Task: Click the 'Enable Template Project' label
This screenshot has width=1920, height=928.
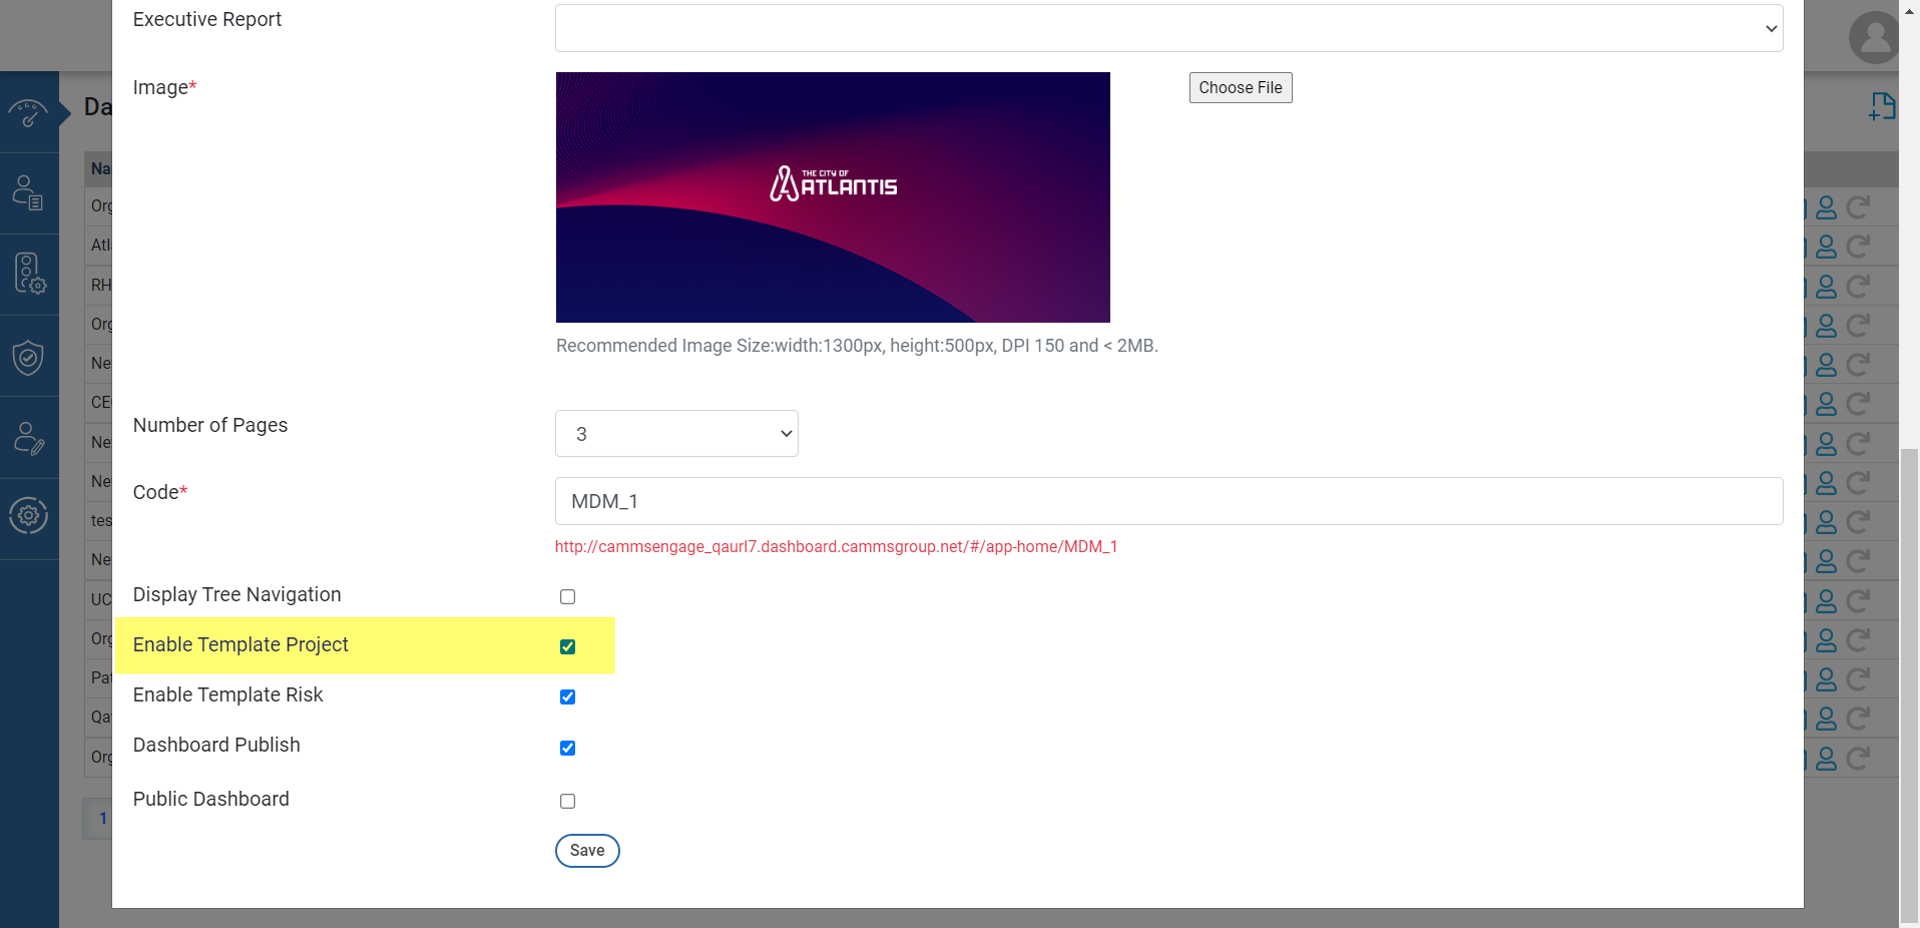Action: click(x=240, y=645)
